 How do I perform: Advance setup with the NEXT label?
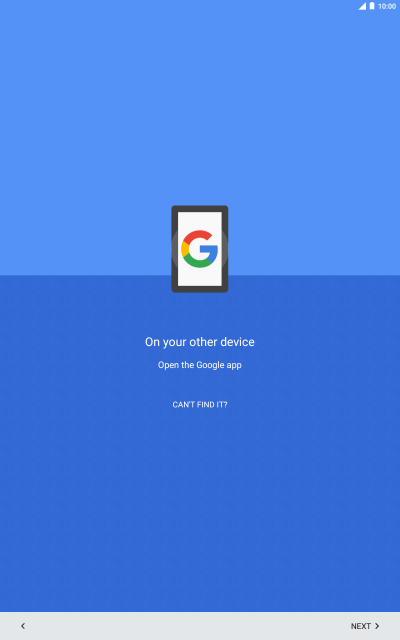pos(360,626)
